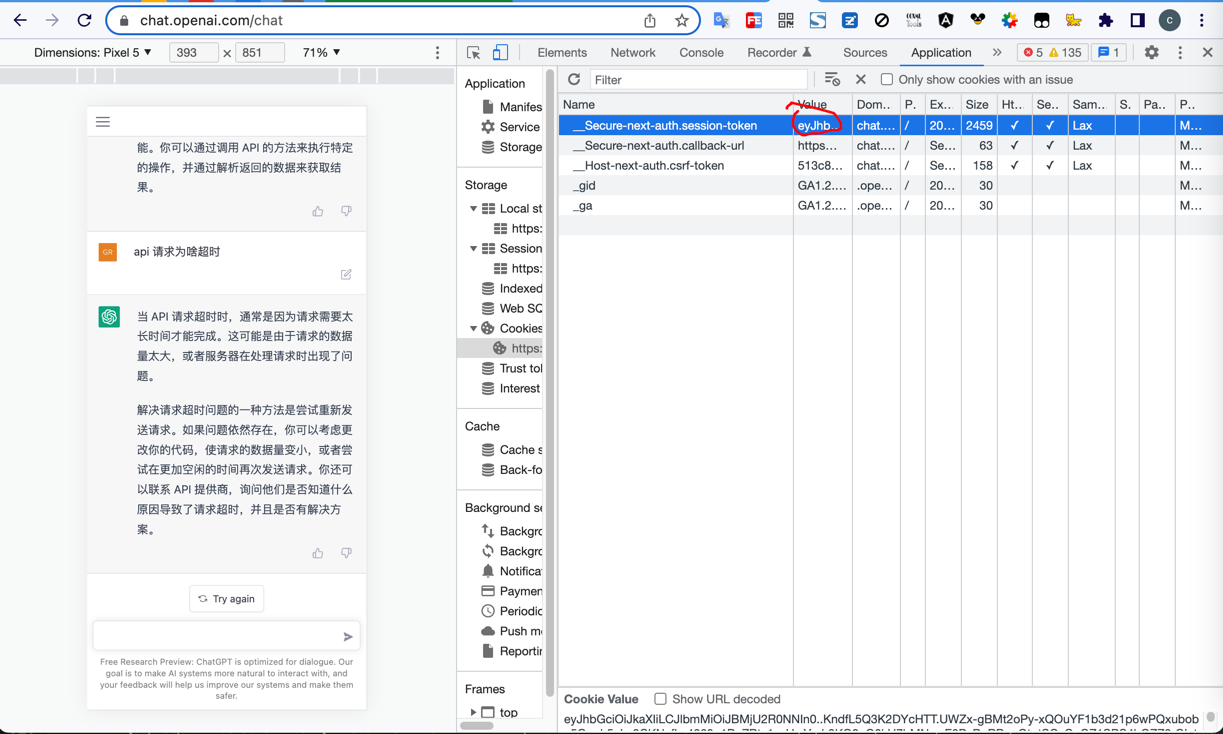Viewport: 1223px width, 734px height.
Task: Click the device height field 851
Action: pyautogui.click(x=259, y=52)
